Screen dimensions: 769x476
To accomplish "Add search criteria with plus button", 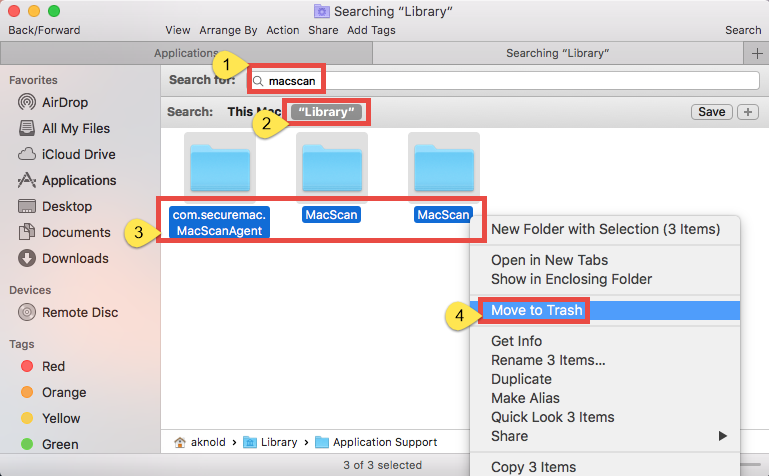I will (x=748, y=112).
